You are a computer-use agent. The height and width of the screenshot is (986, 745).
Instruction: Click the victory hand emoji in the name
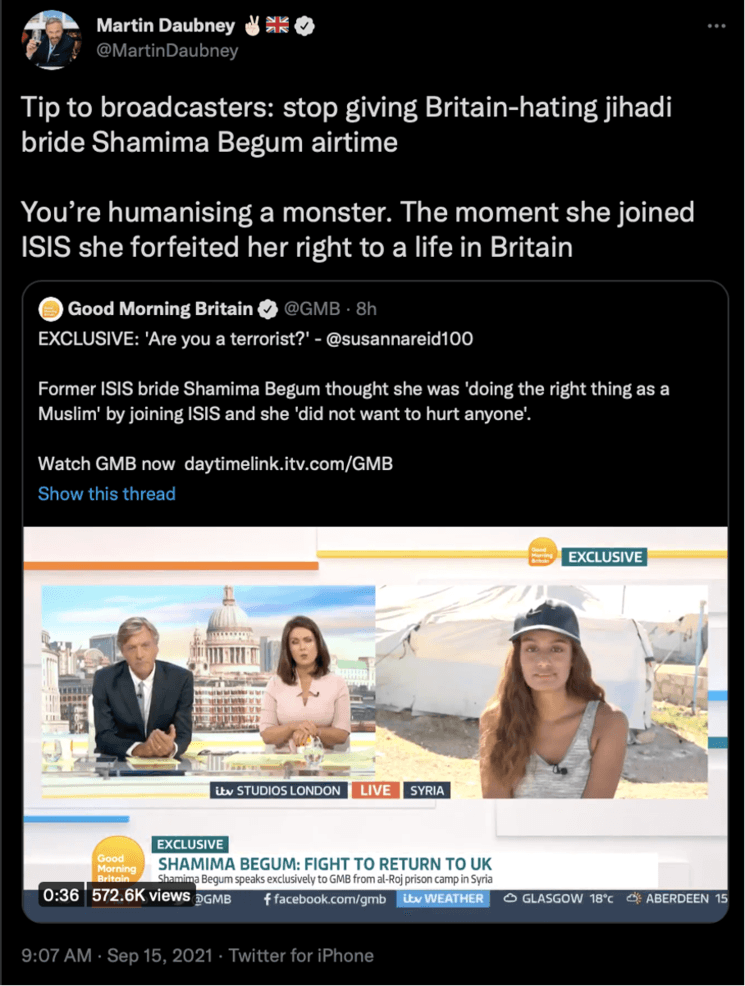(252, 25)
